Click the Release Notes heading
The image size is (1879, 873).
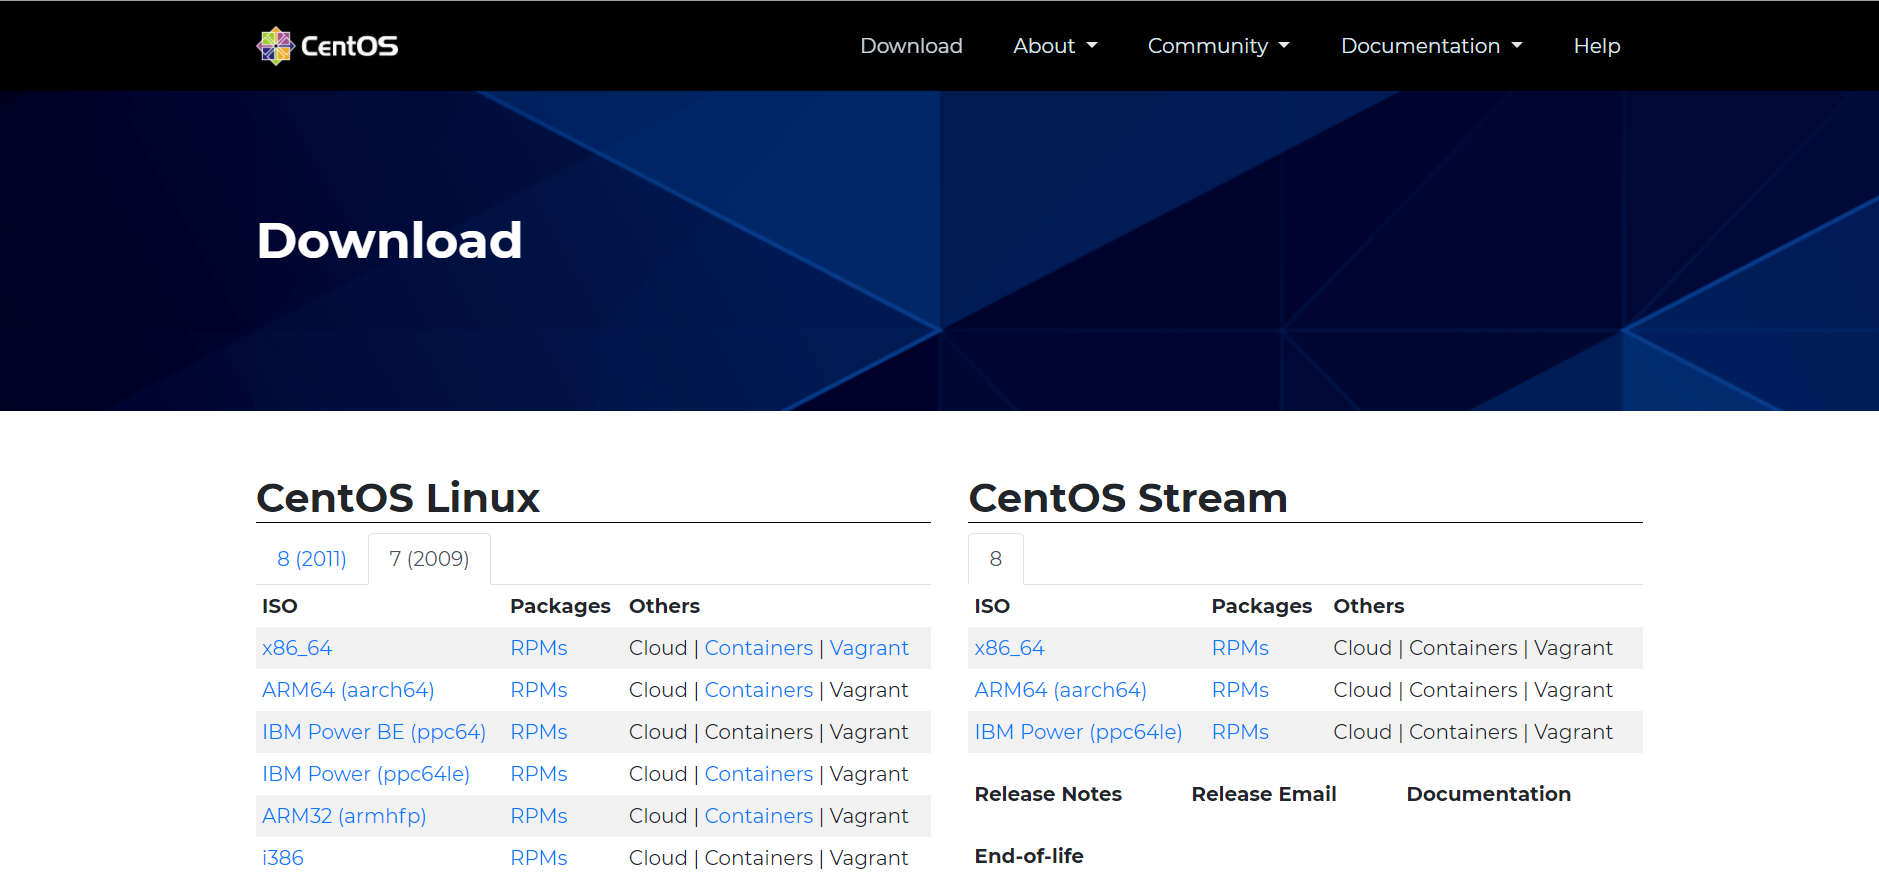(x=1048, y=794)
